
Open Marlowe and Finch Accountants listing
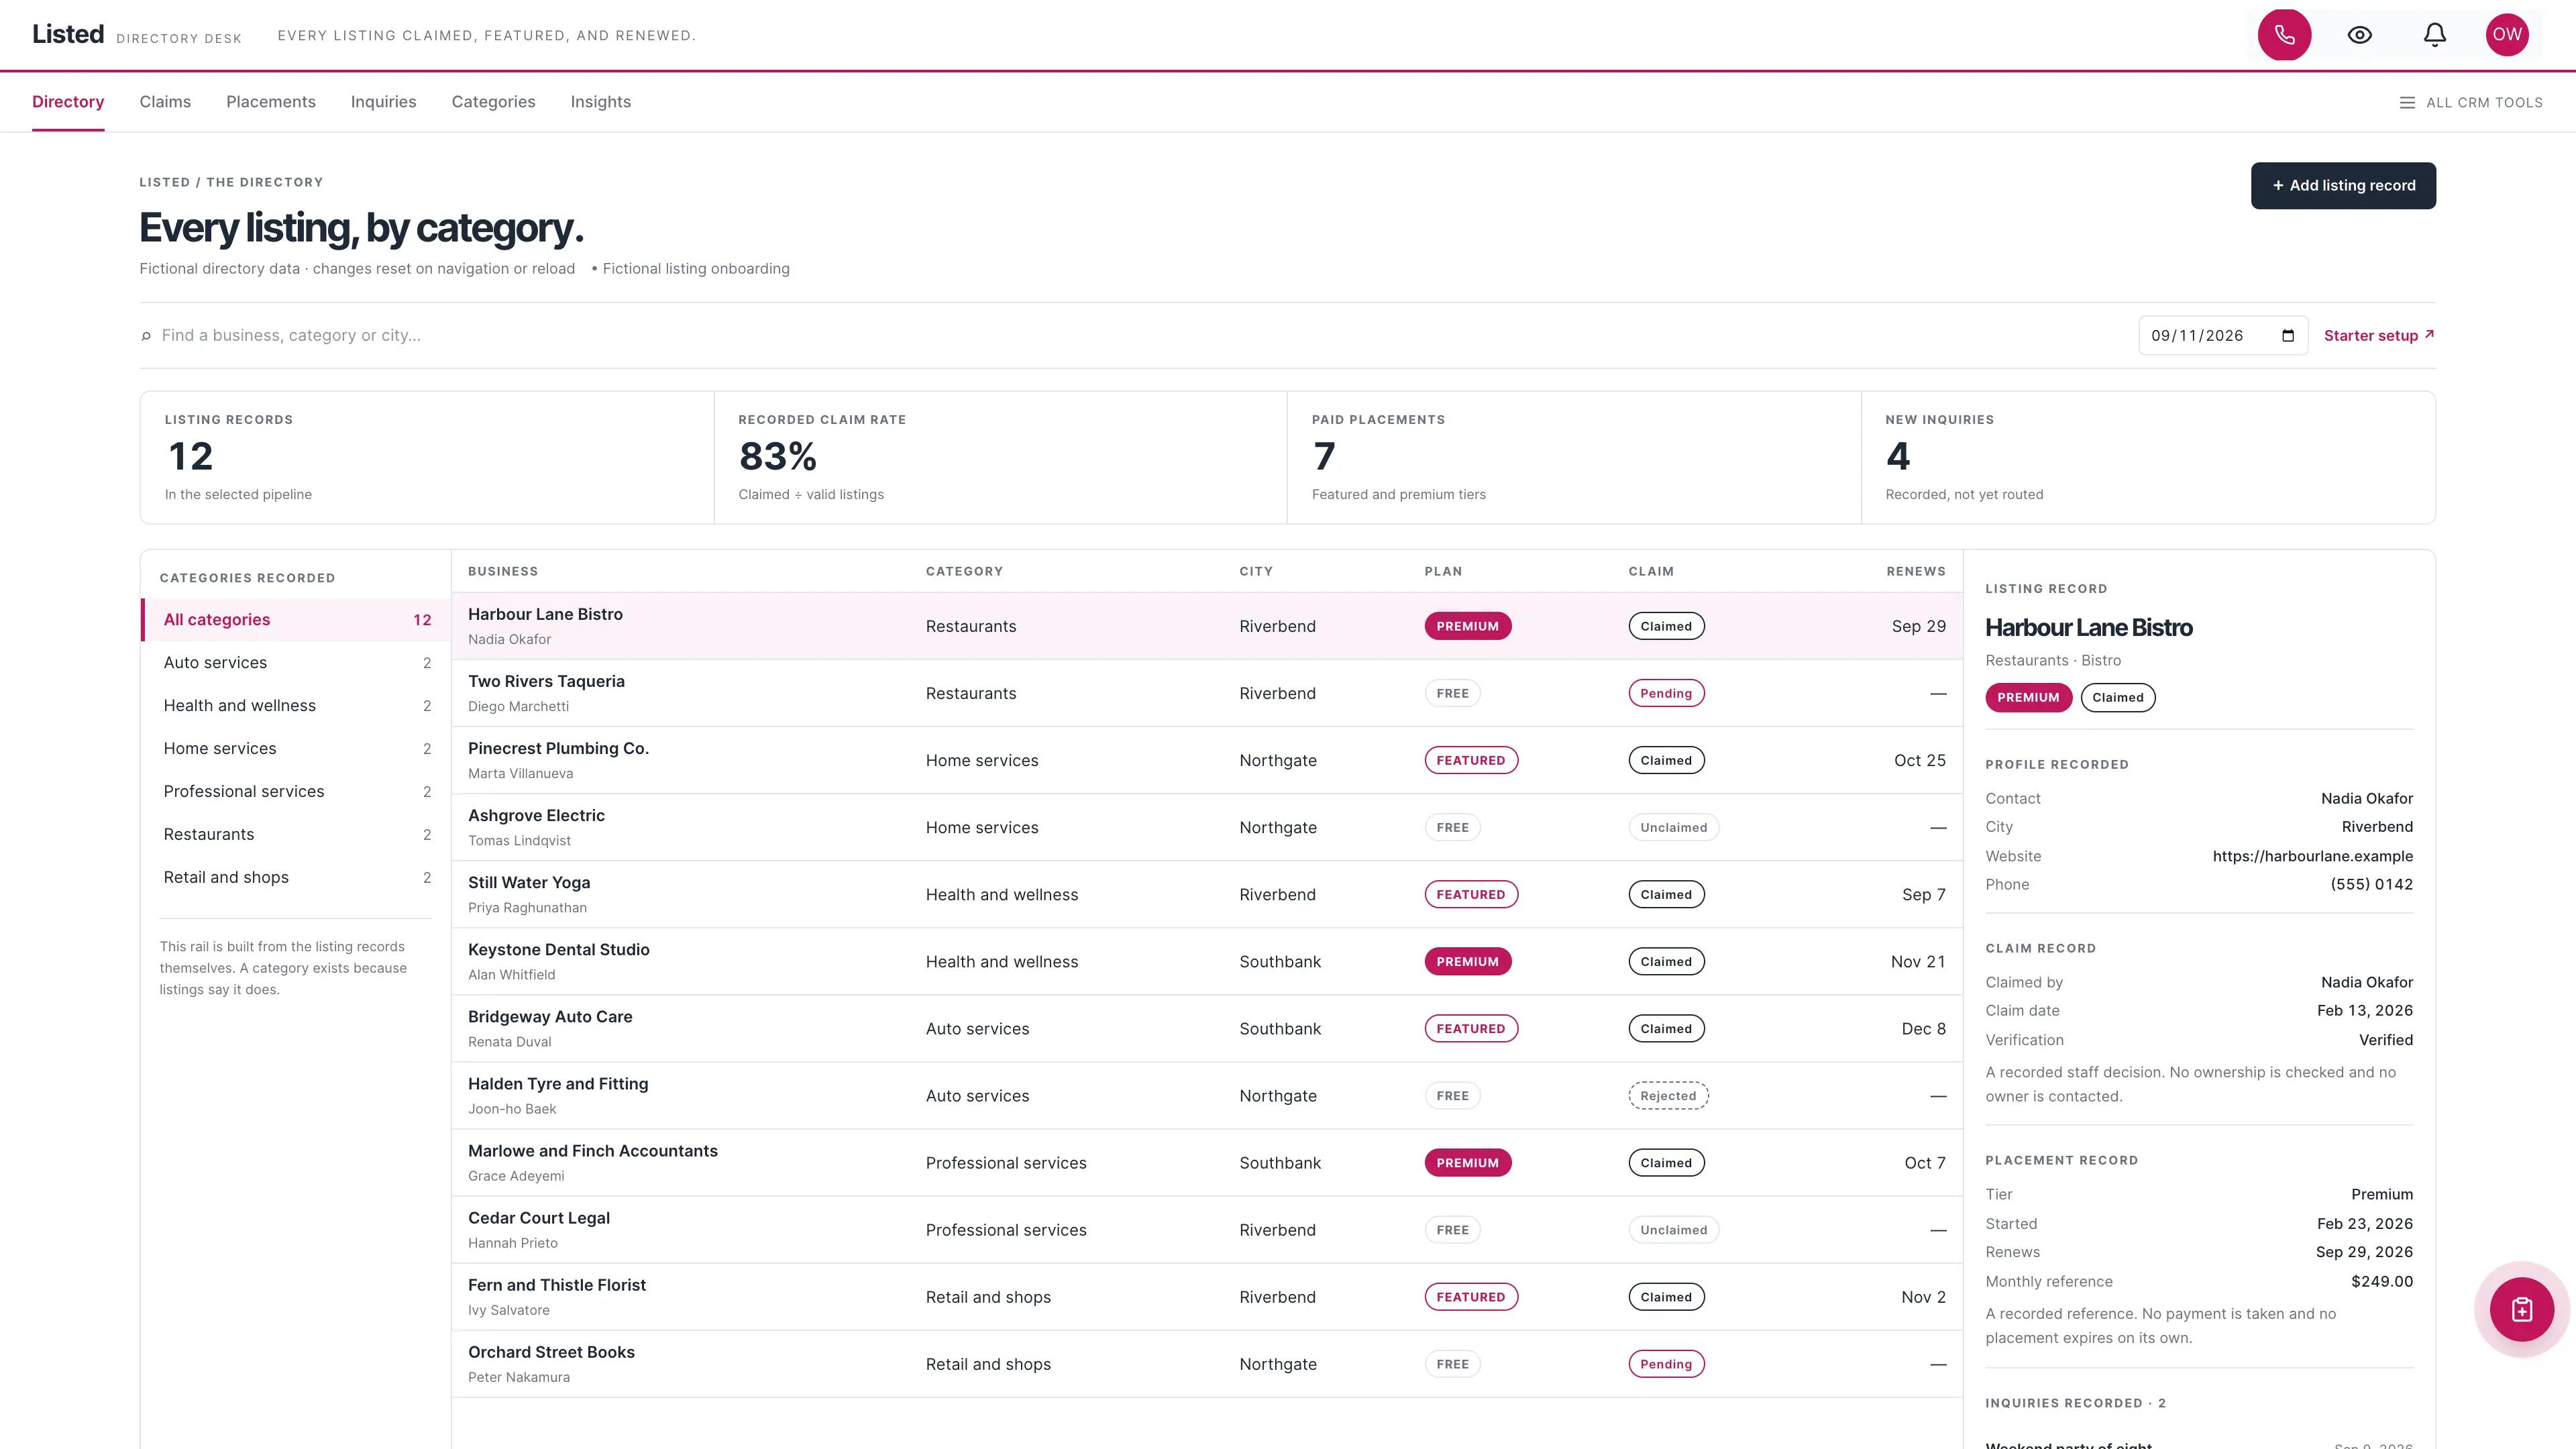click(1207, 1162)
